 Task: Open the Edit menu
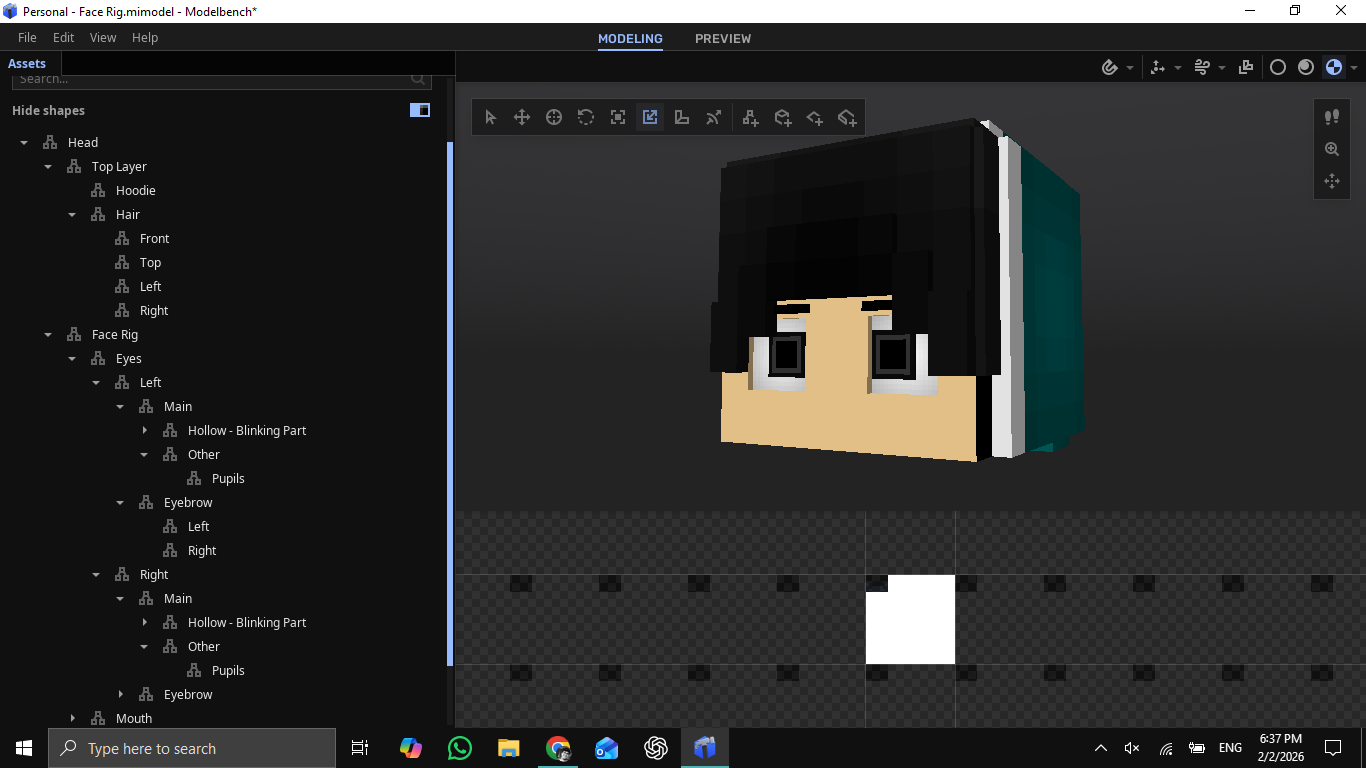click(x=63, y=37)
